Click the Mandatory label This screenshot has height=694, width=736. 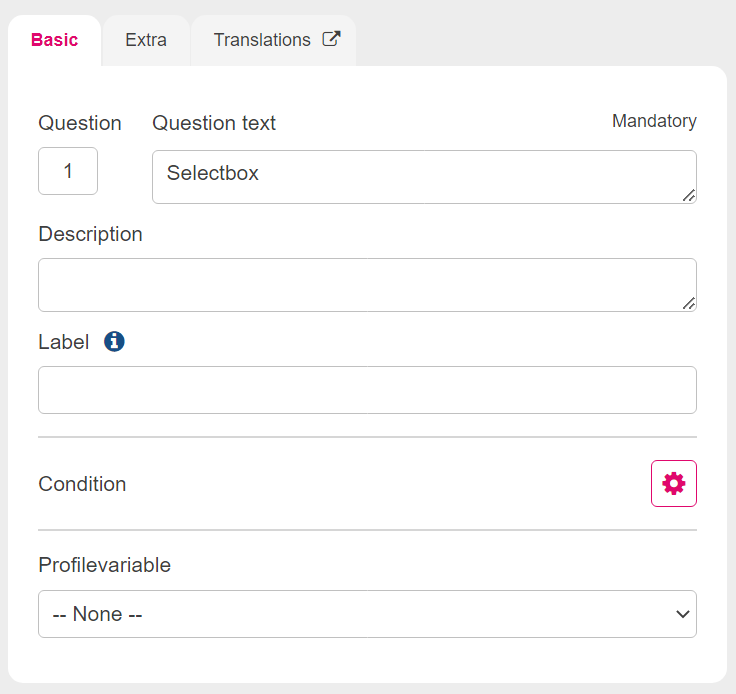pyautogui.click(x=654, y=121)
